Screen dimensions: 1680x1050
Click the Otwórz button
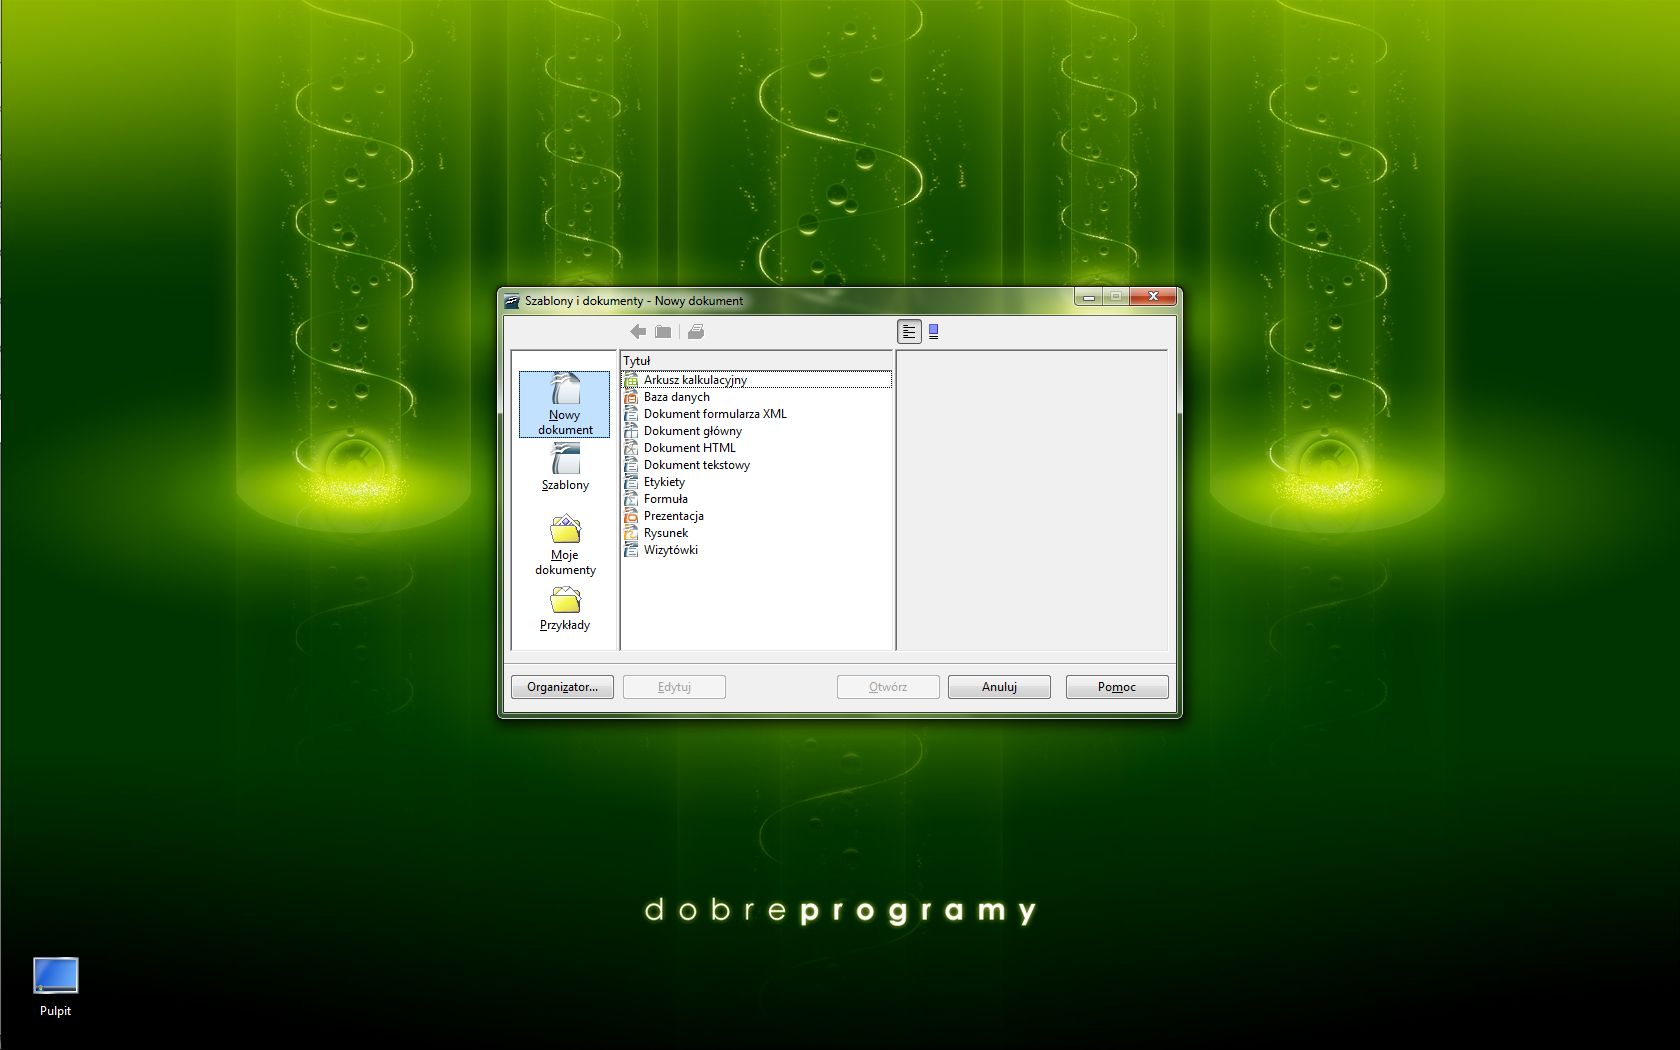pyautogui.click(x=888, y=687)
